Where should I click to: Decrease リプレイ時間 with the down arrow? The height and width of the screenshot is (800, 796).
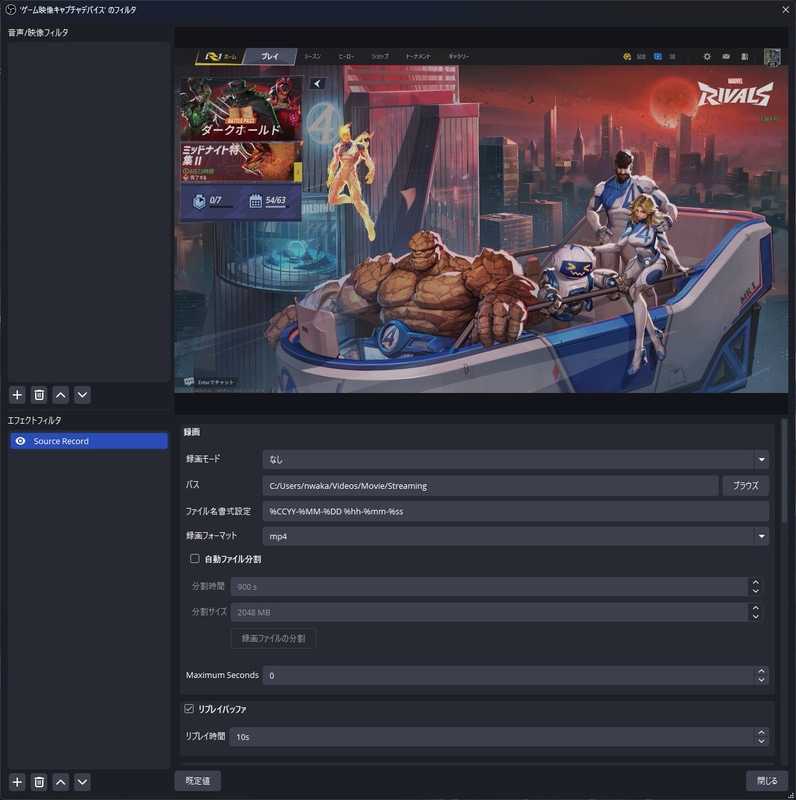(x=761, y=741)
